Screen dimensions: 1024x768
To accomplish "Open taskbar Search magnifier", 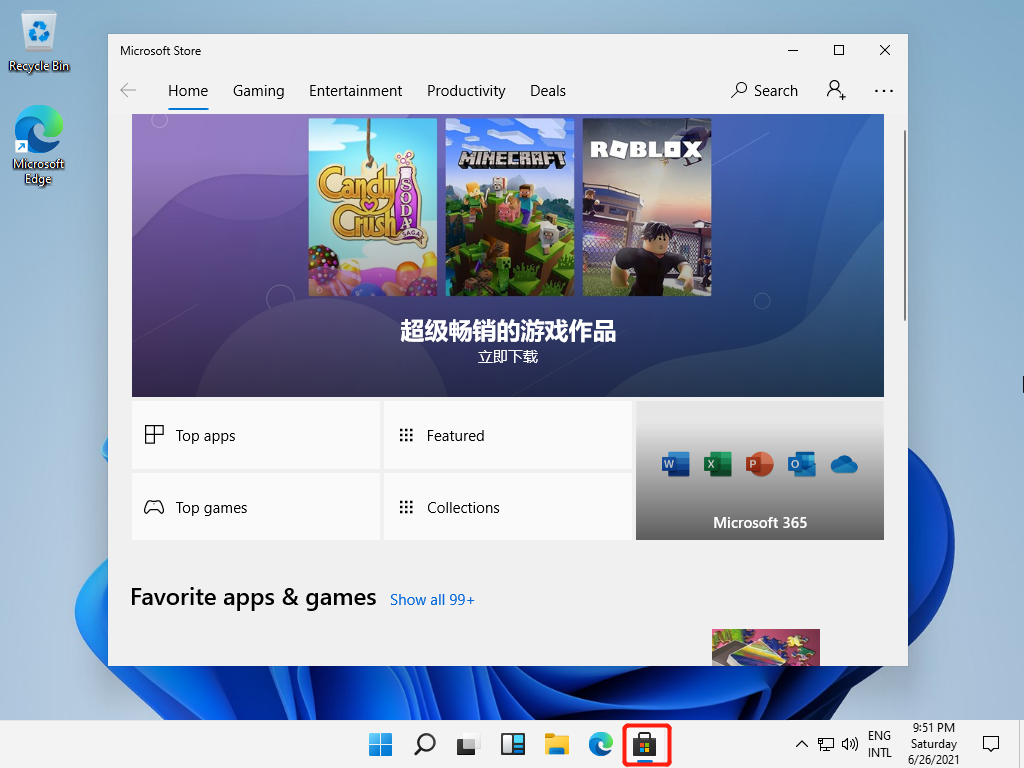I will 424,744.
